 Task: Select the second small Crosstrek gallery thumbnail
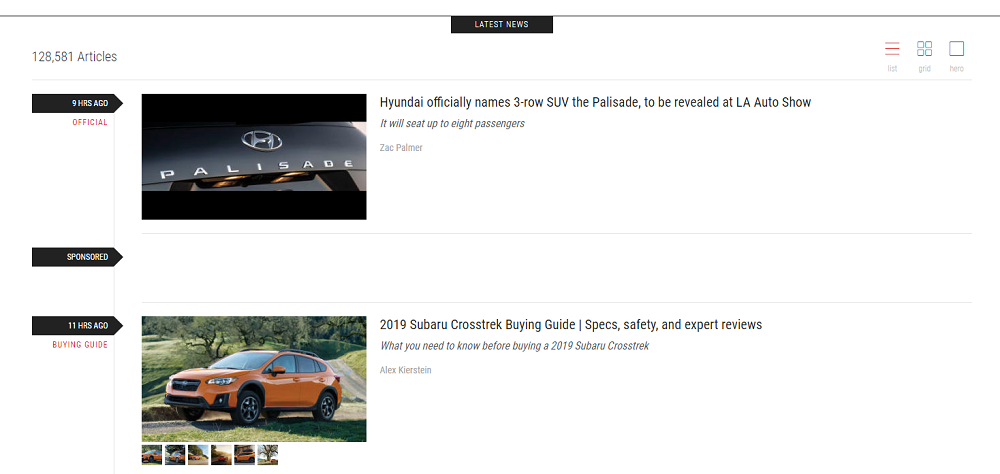tap(175, 455)
